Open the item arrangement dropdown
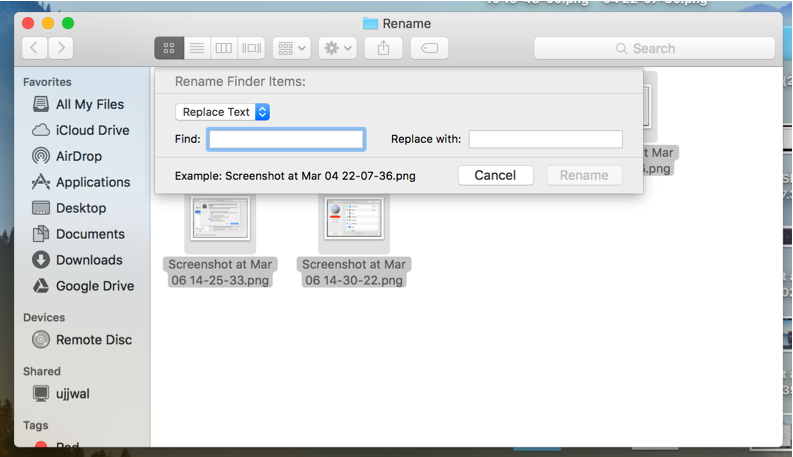The height and width of the screenshot is (457, 793). click(x=292, y=48)
